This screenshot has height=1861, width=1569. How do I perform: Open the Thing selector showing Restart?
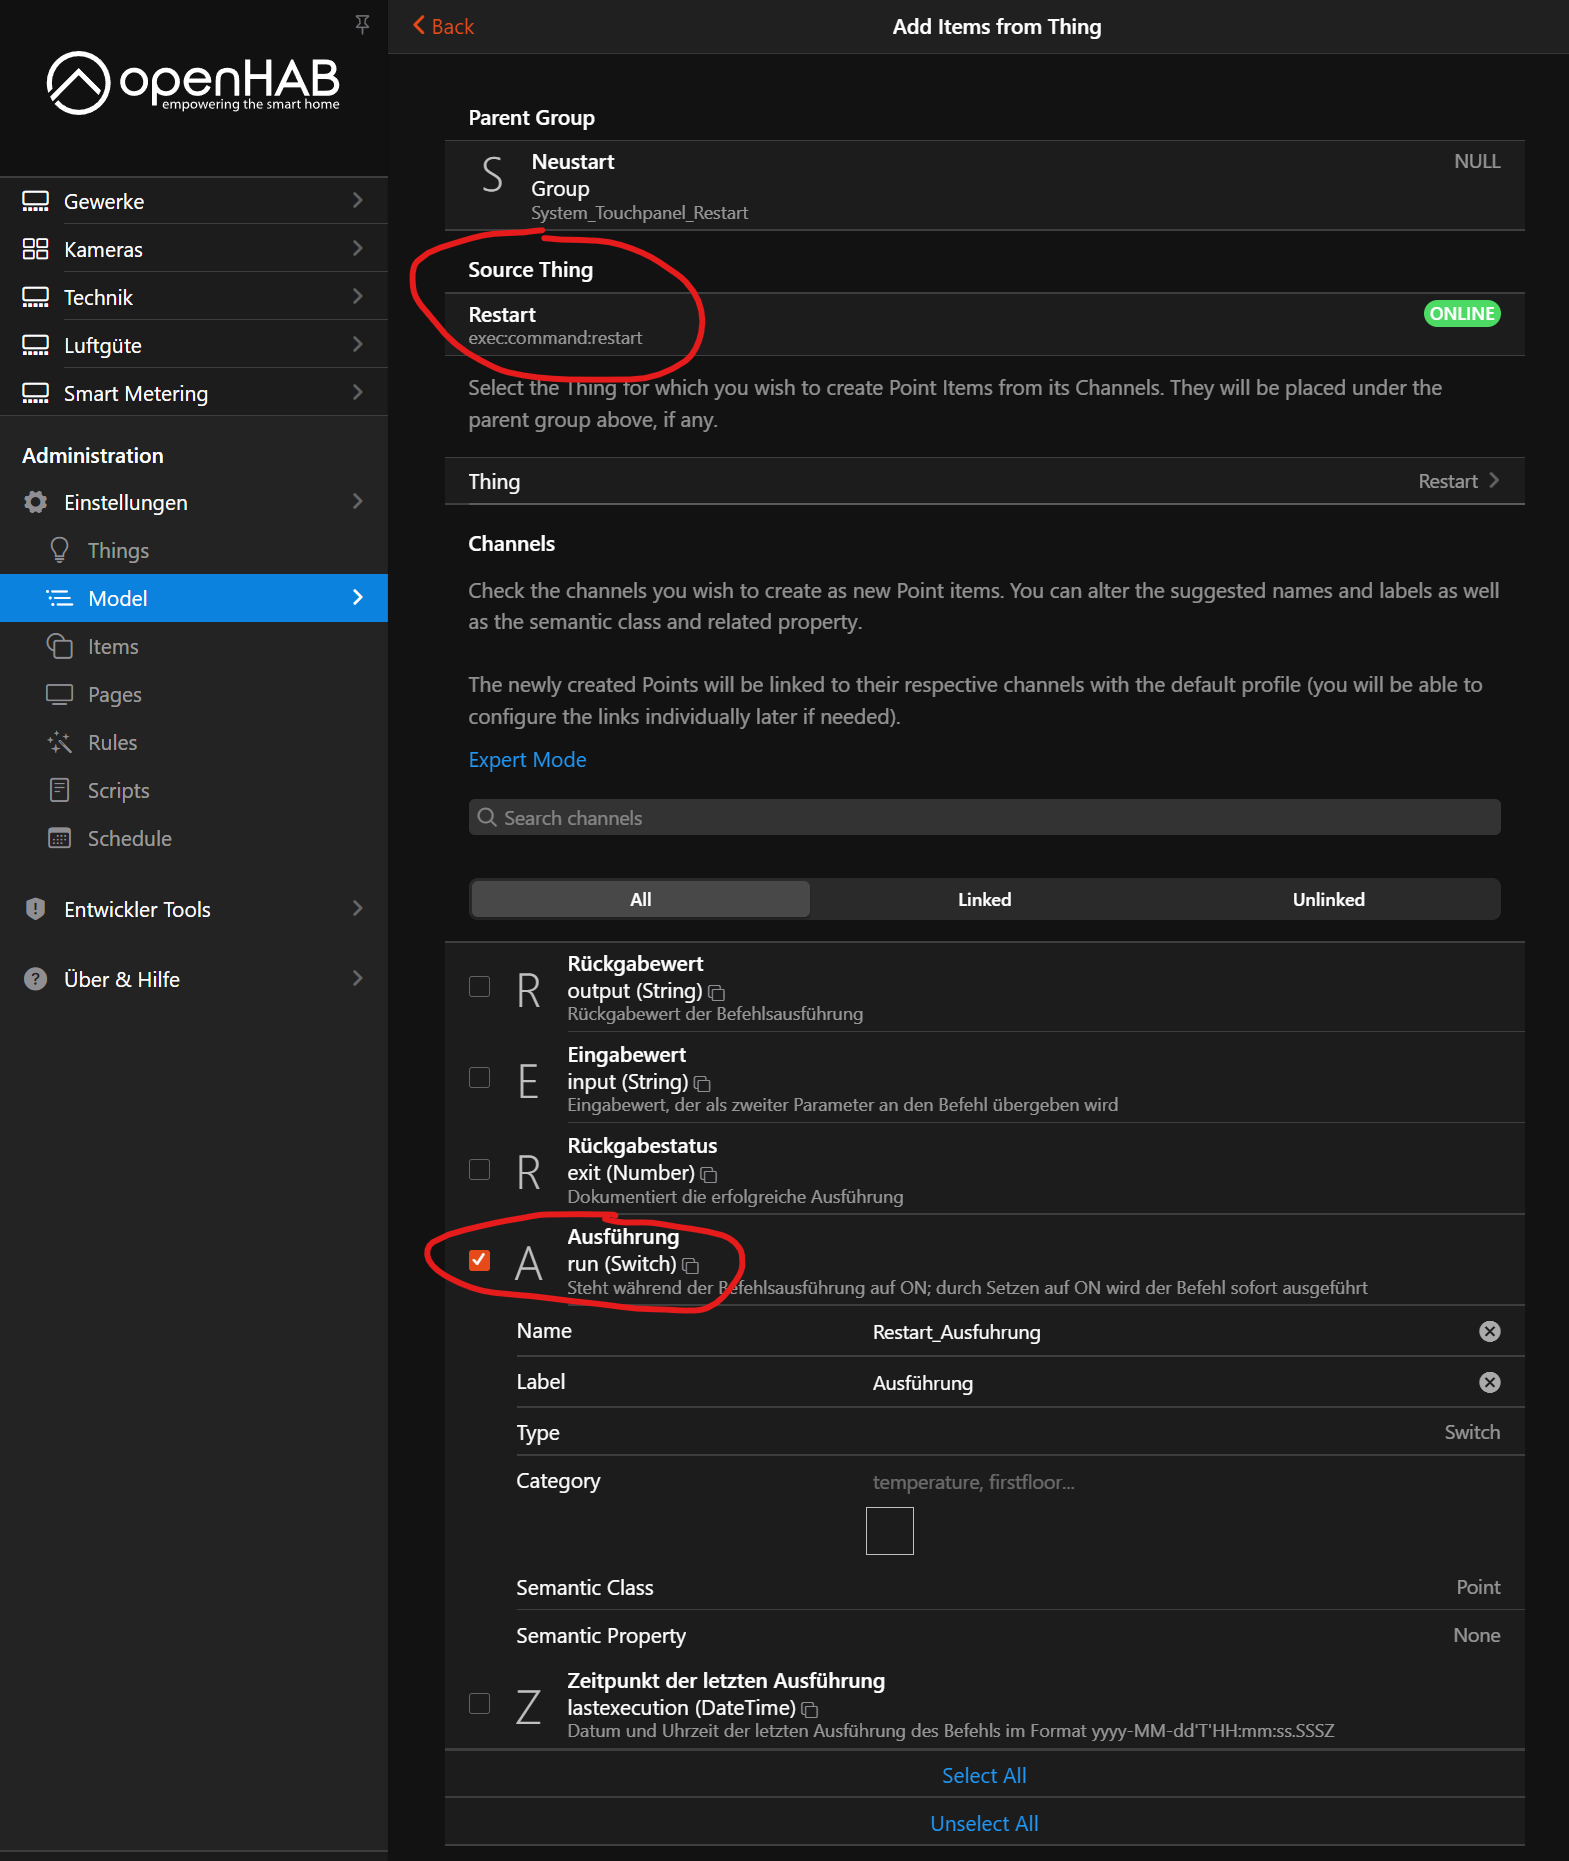click(x=984, y=481)
